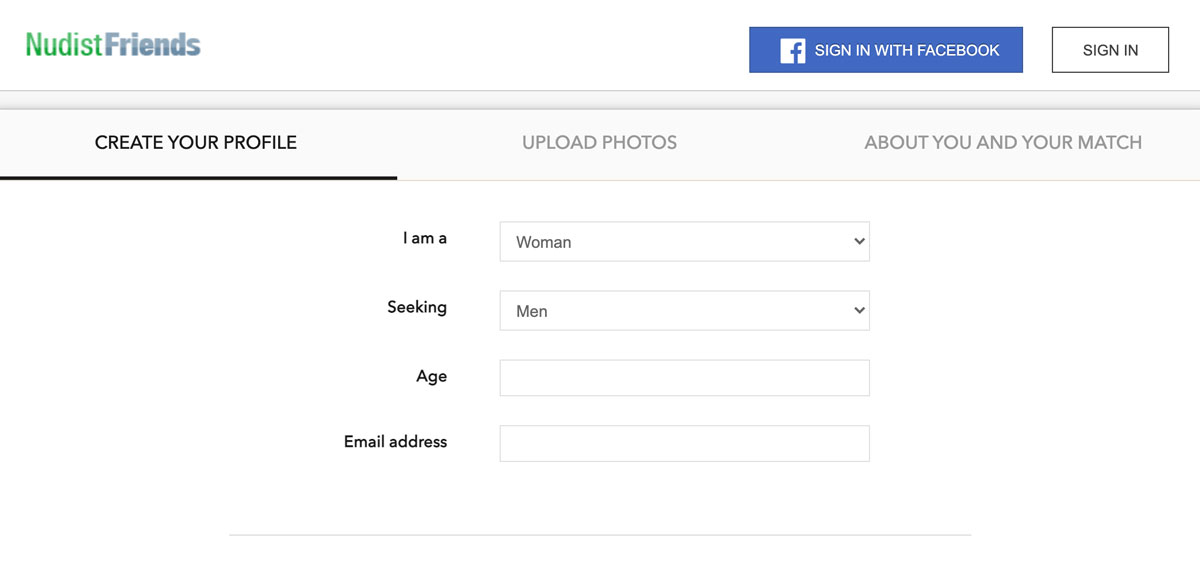This screenshot has height=563, width=1200.
Task: Click the "Email address" field label
Action: [x=395, y=441]
